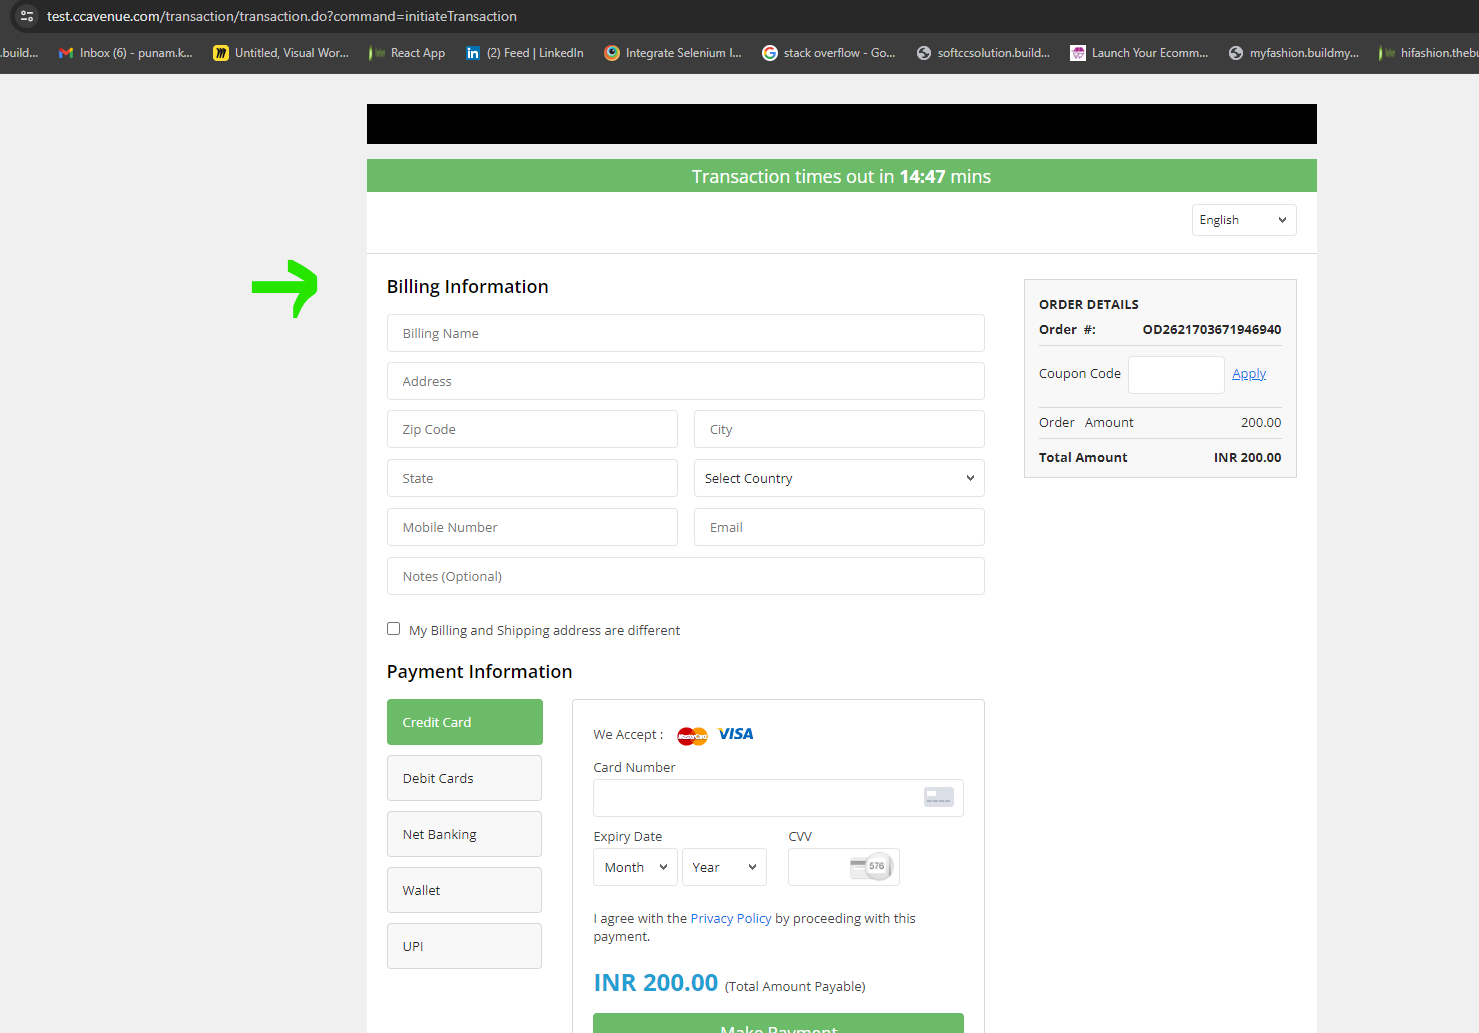
Task: Select the Debit Cards payment tab
Action: pyautogui.click(x=465, y=778)
